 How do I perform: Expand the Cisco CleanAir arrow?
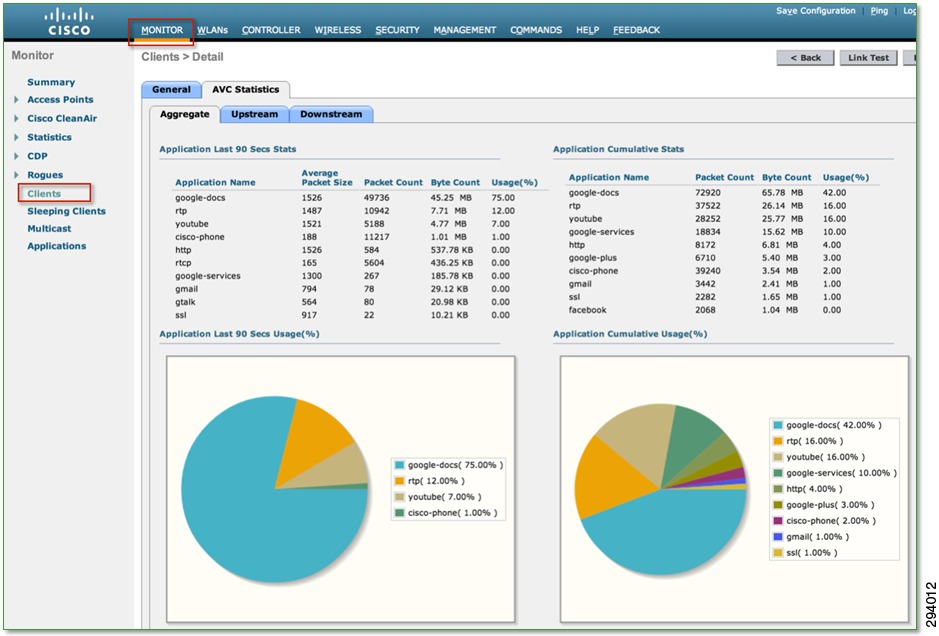tap(16, 119)
